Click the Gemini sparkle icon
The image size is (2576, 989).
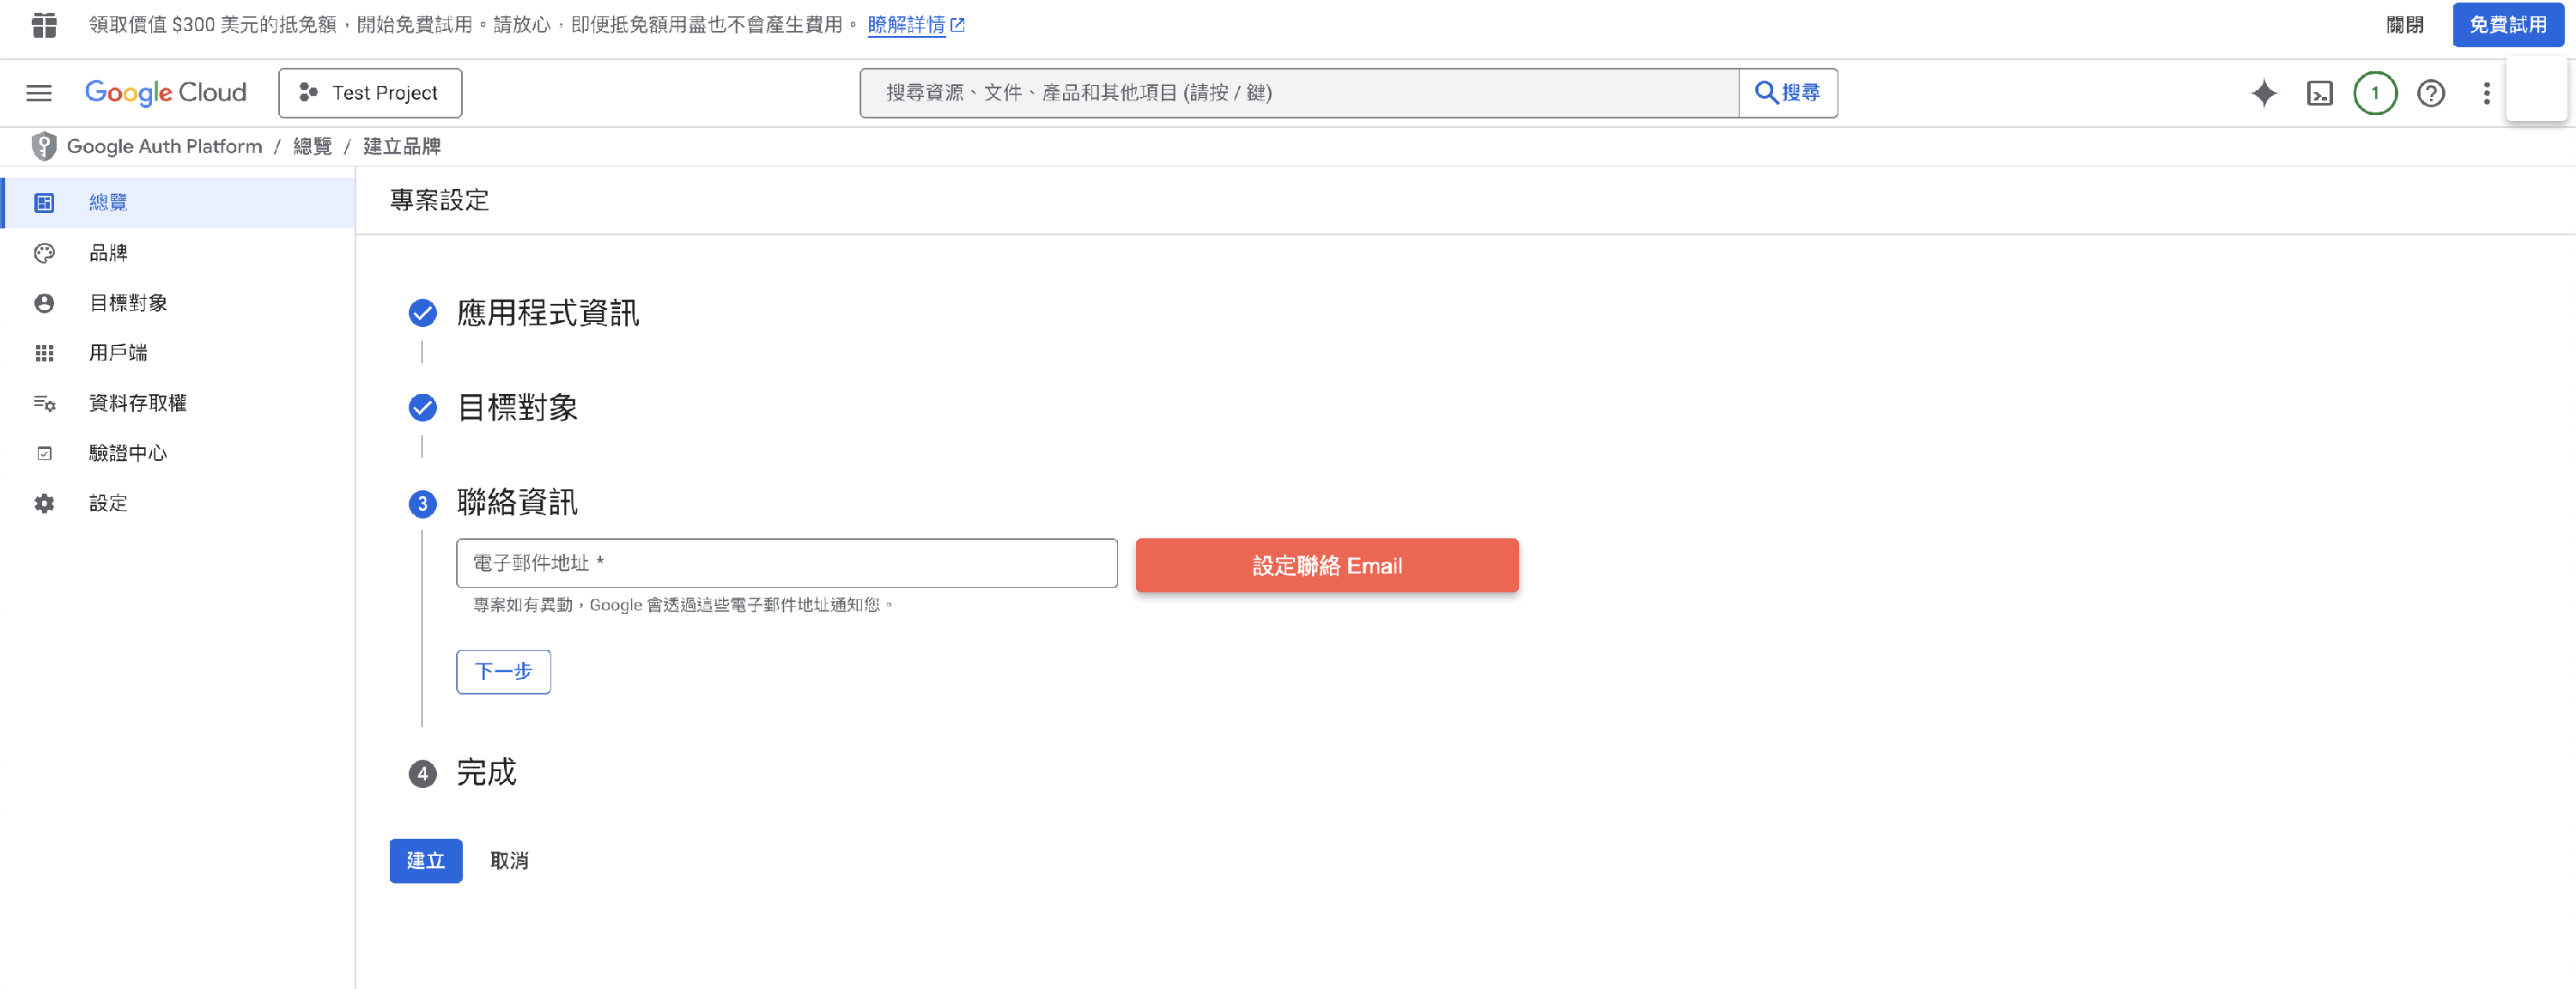2263,93
